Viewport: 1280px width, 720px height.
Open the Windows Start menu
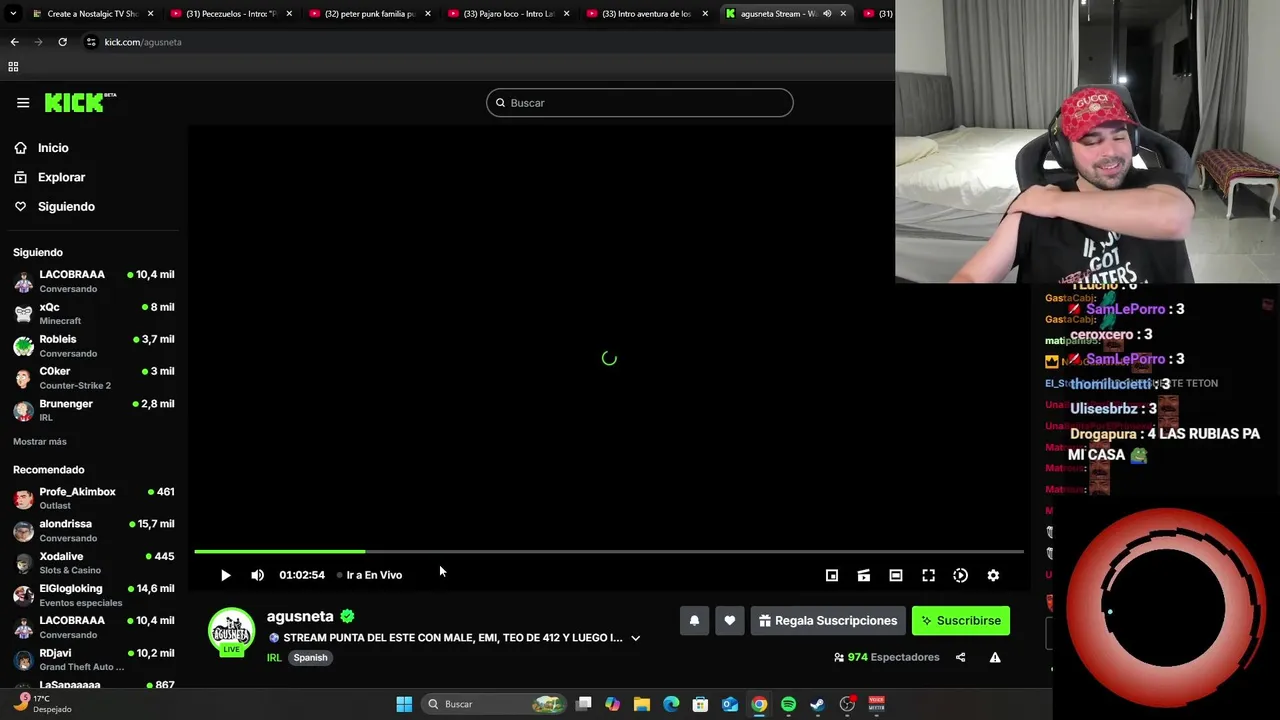pyautogui.click(x=404, y=704)
